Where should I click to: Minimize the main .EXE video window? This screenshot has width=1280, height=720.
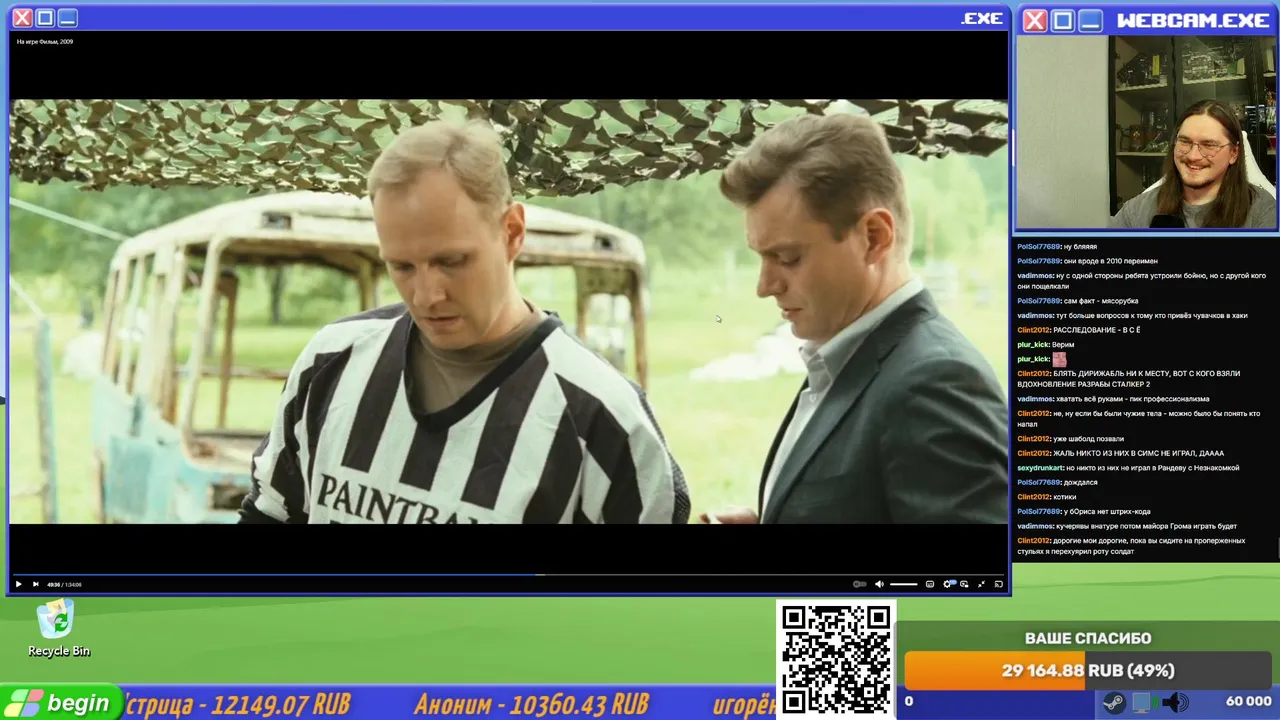(x=68, y=18)
